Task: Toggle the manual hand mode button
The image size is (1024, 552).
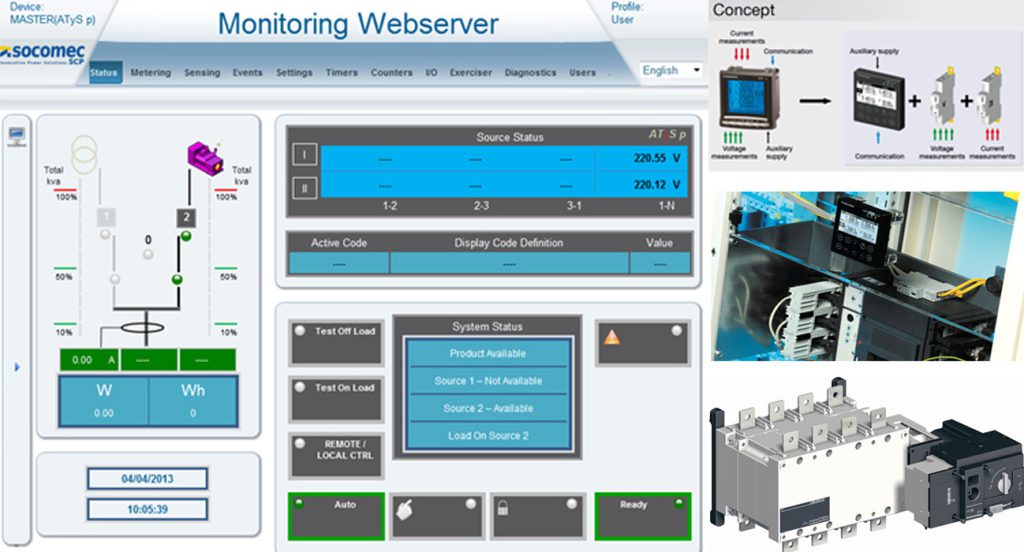Action: [438, 516]
